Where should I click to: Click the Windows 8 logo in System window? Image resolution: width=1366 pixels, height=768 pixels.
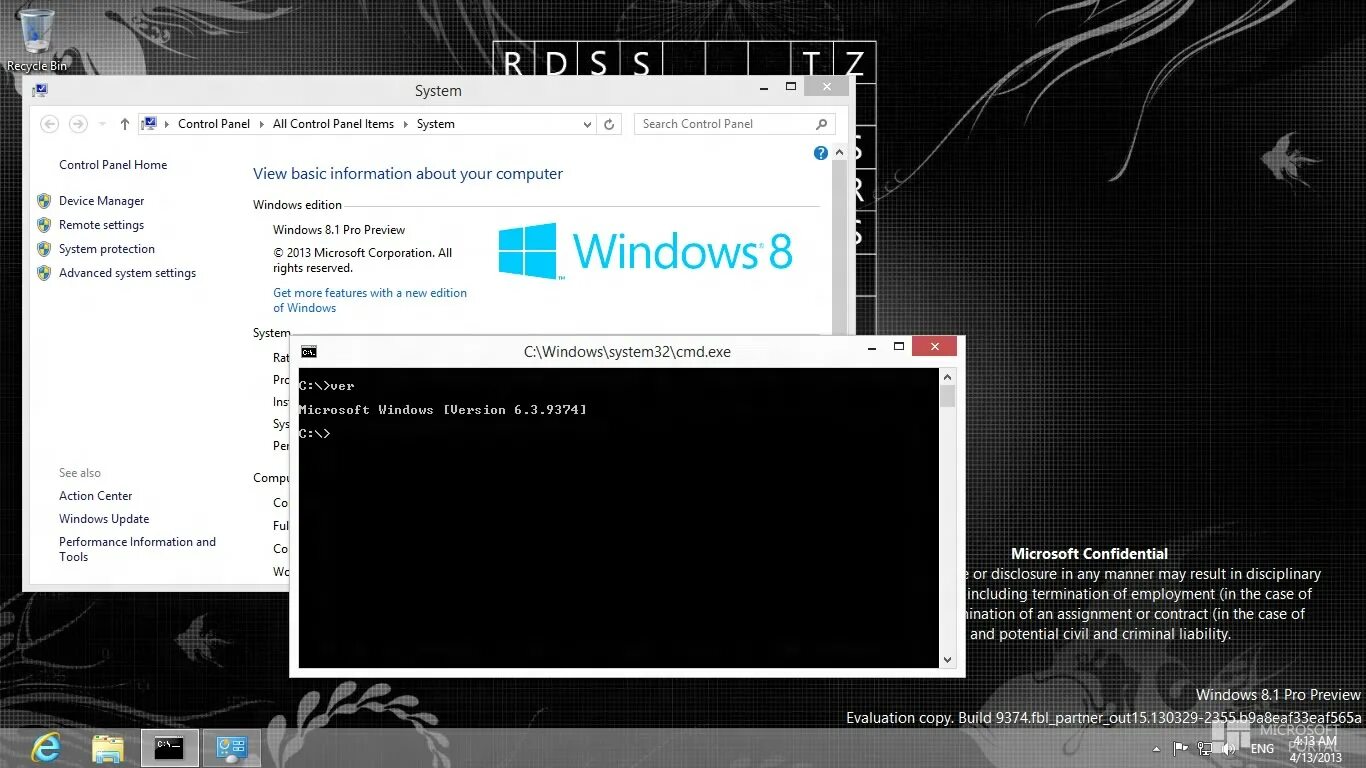[x=645, y=251]
